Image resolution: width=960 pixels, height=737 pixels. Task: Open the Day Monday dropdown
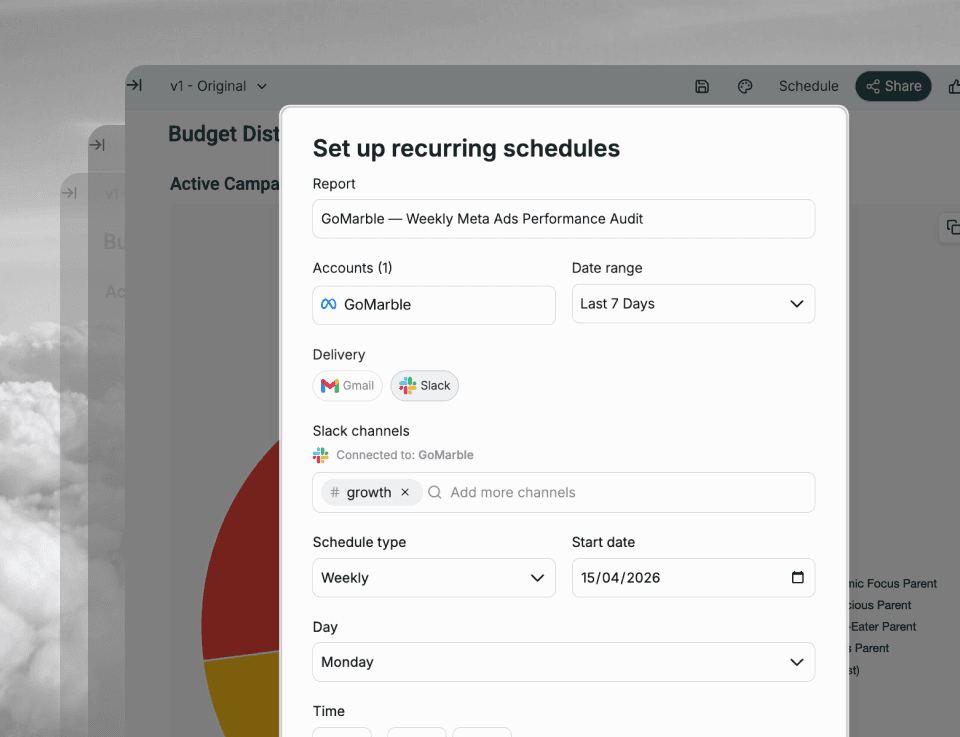[563, 662]
